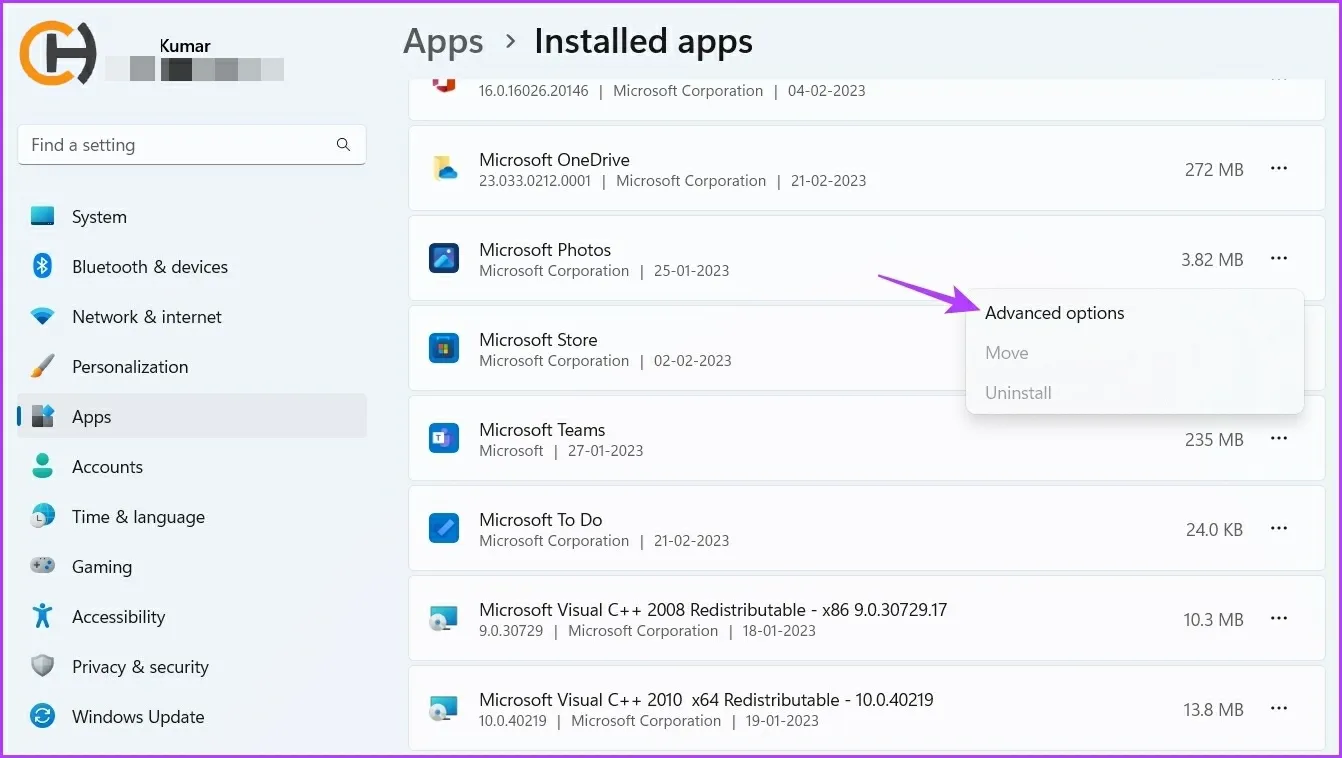The width and height of the screenshot is (1342, 758).
Task: Open the three-dot menu for Visual C++ 2008
Action: click(1278, 619)
